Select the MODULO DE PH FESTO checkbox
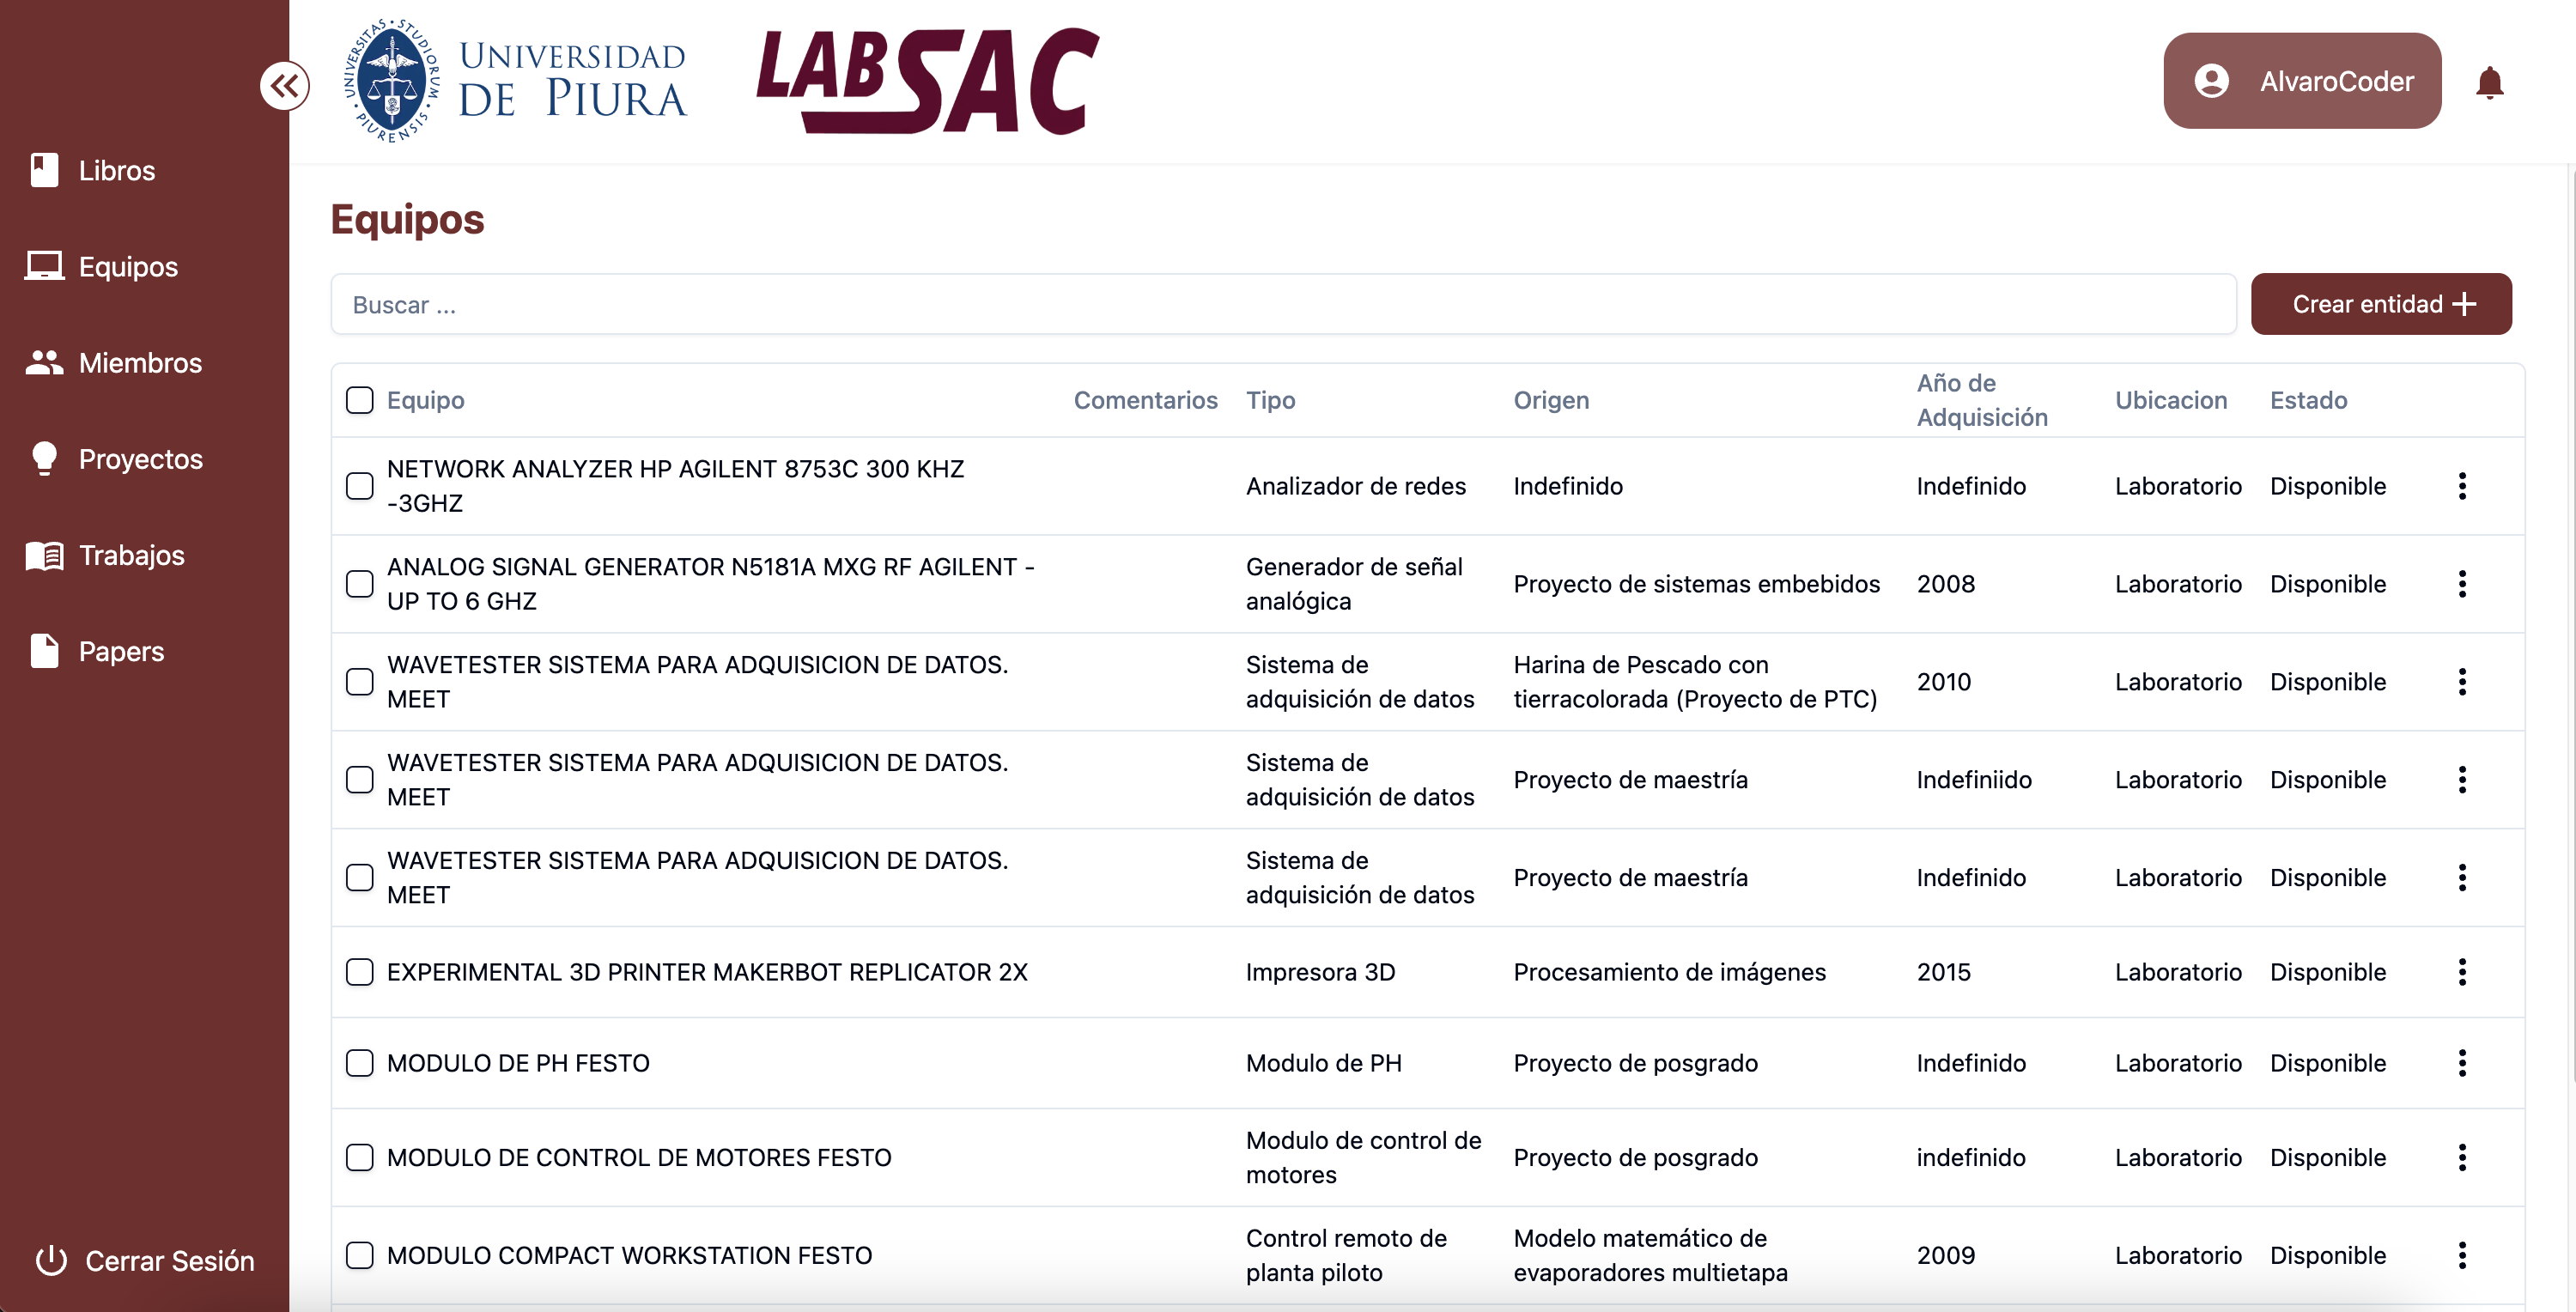Viewport: 2576px width, 1312px height. coord(359,1063)
